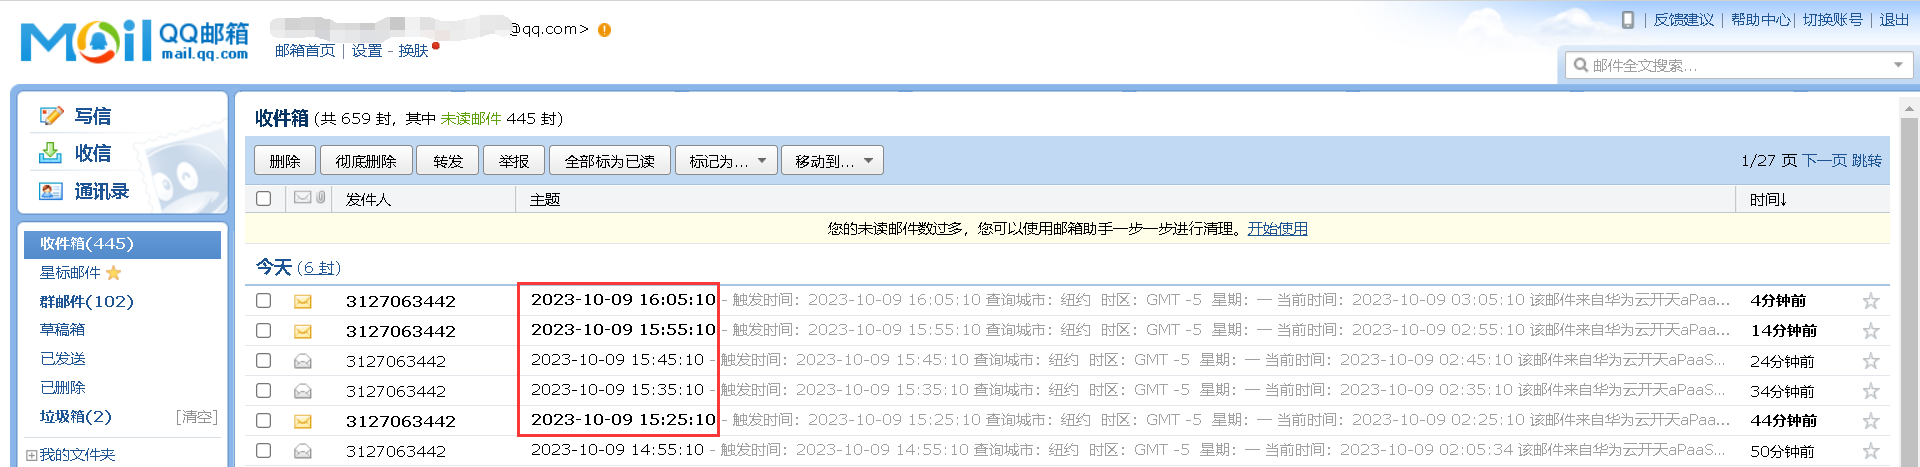Open the mobile phone icon link

pyautogui.click(x=1628, y=19)
